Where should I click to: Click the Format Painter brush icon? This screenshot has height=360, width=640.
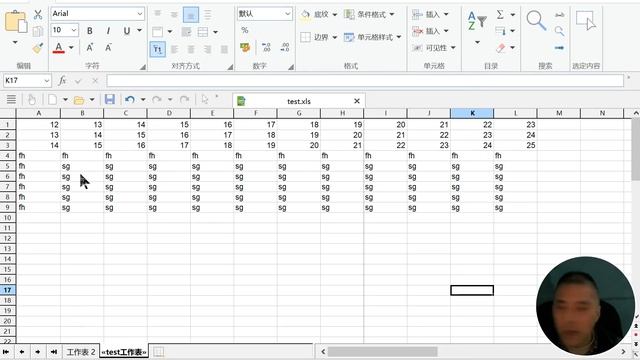[38, 48]
